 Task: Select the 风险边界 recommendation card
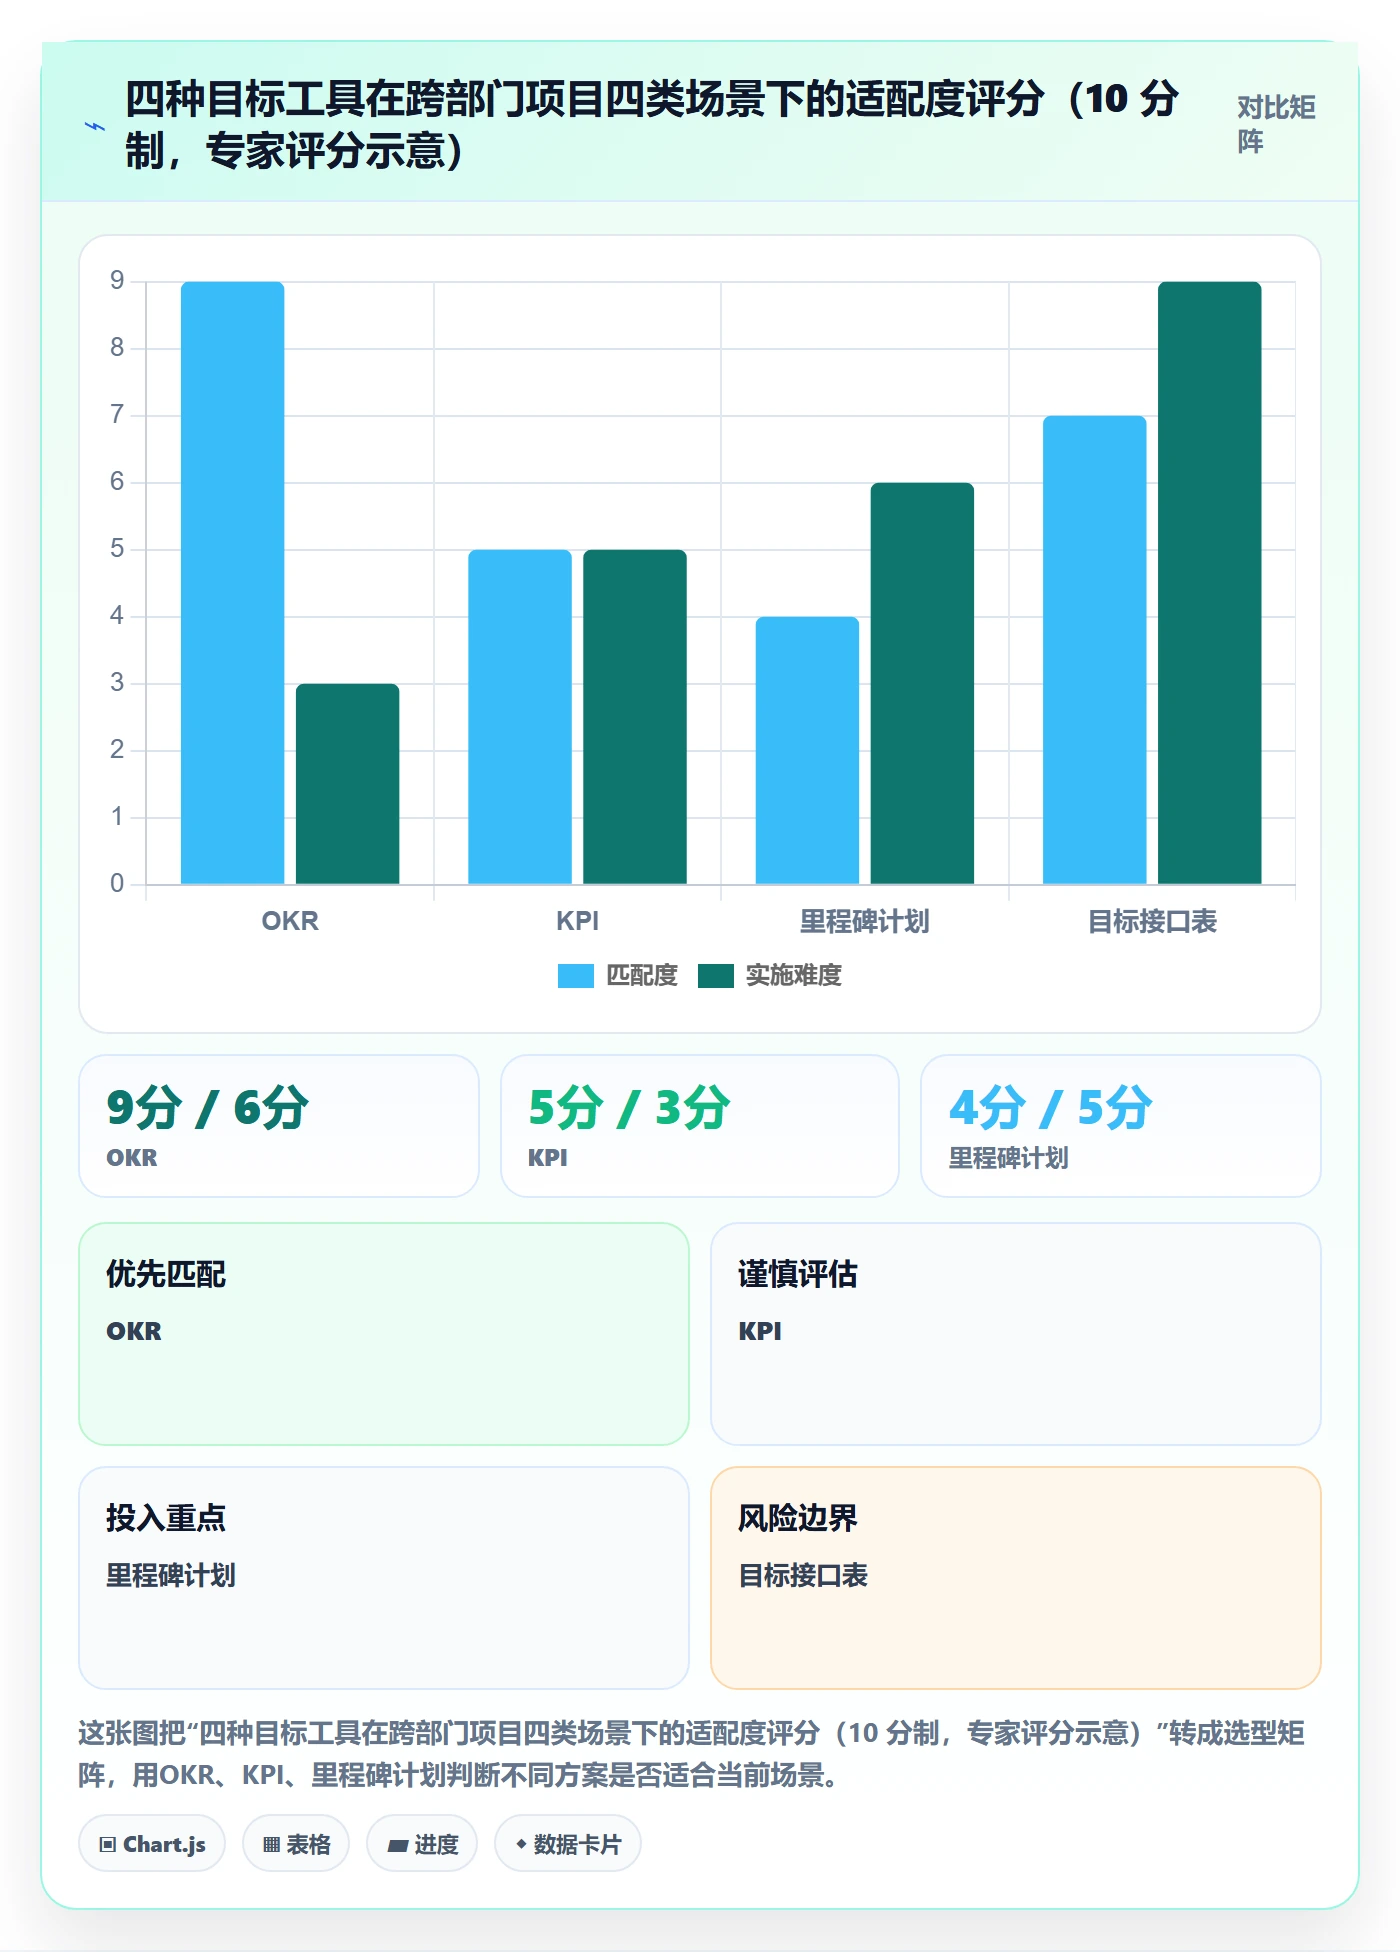(x=1016, y=1578)
